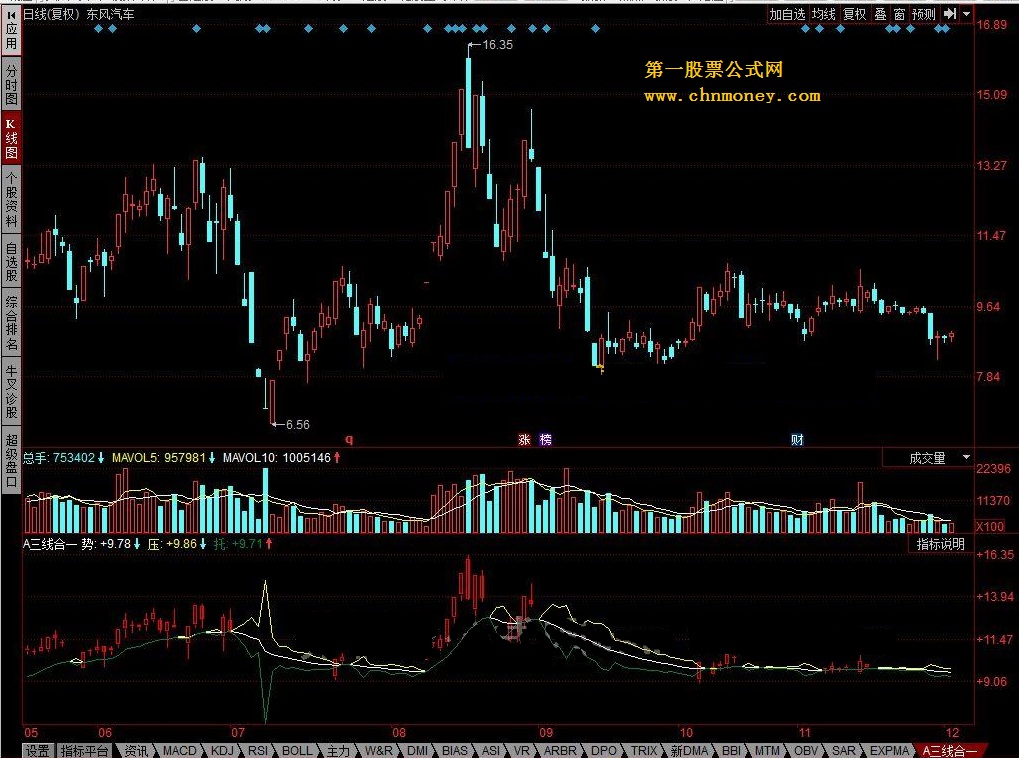Click the blue 财 financial report marker
Viewport: 1019px width, 758px height.
tap(797, 439)
